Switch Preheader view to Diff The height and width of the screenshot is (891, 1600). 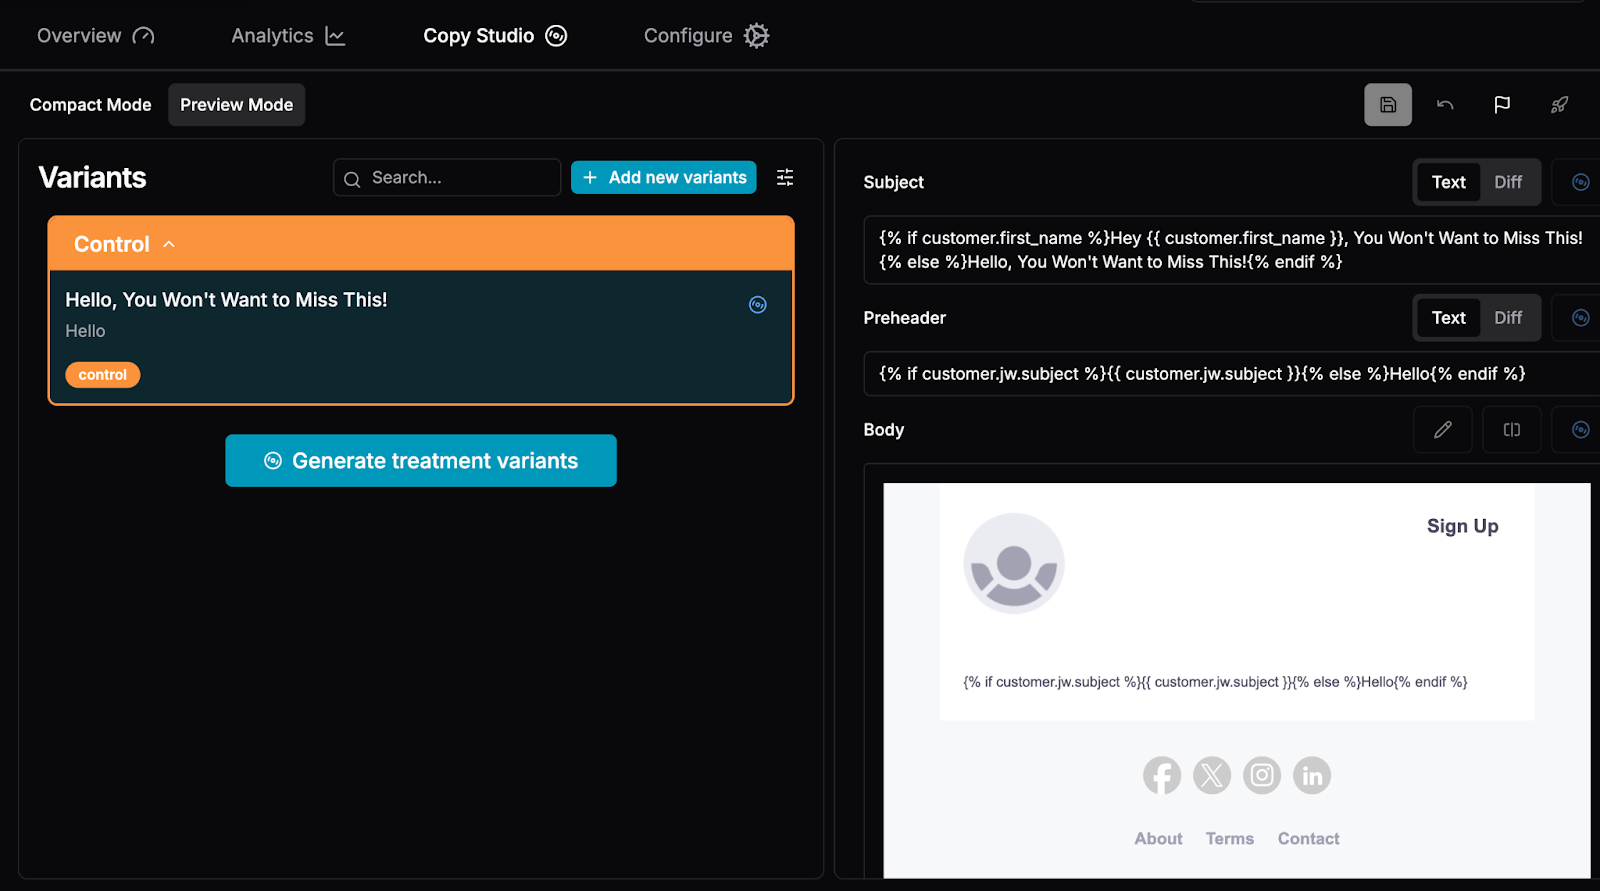pos(1507,318)
